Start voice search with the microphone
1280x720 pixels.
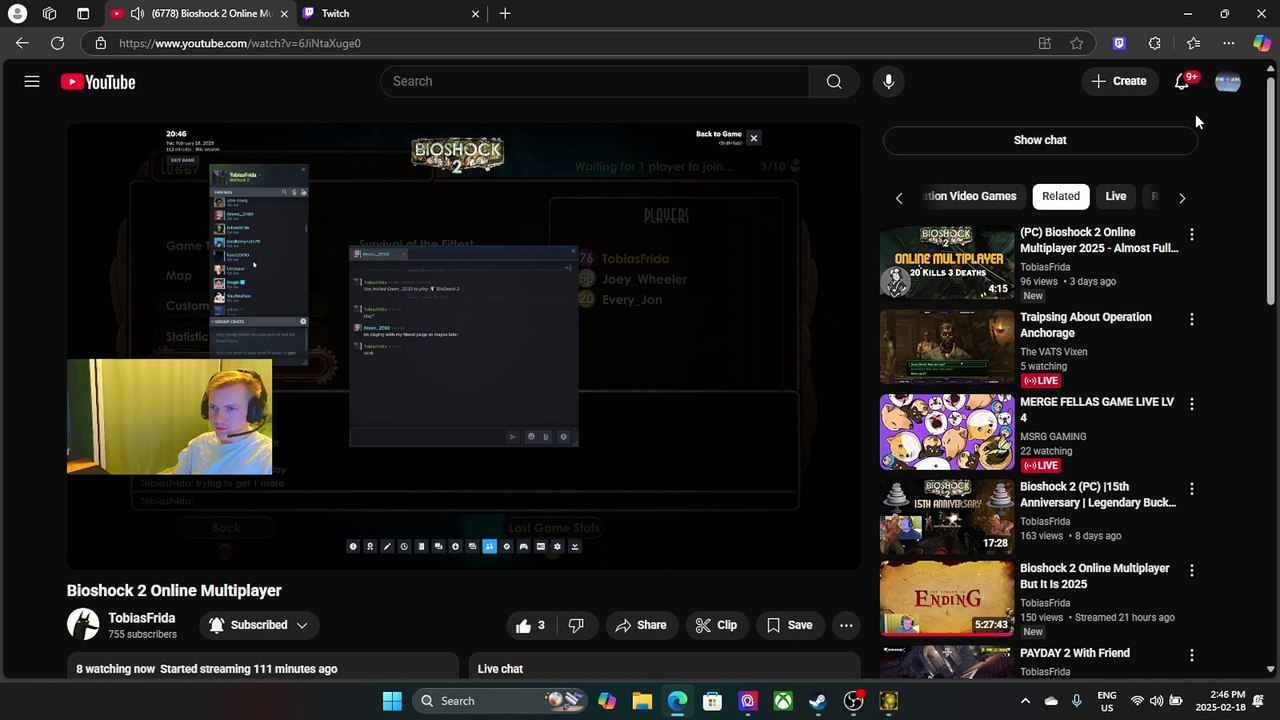click(888, 82)
